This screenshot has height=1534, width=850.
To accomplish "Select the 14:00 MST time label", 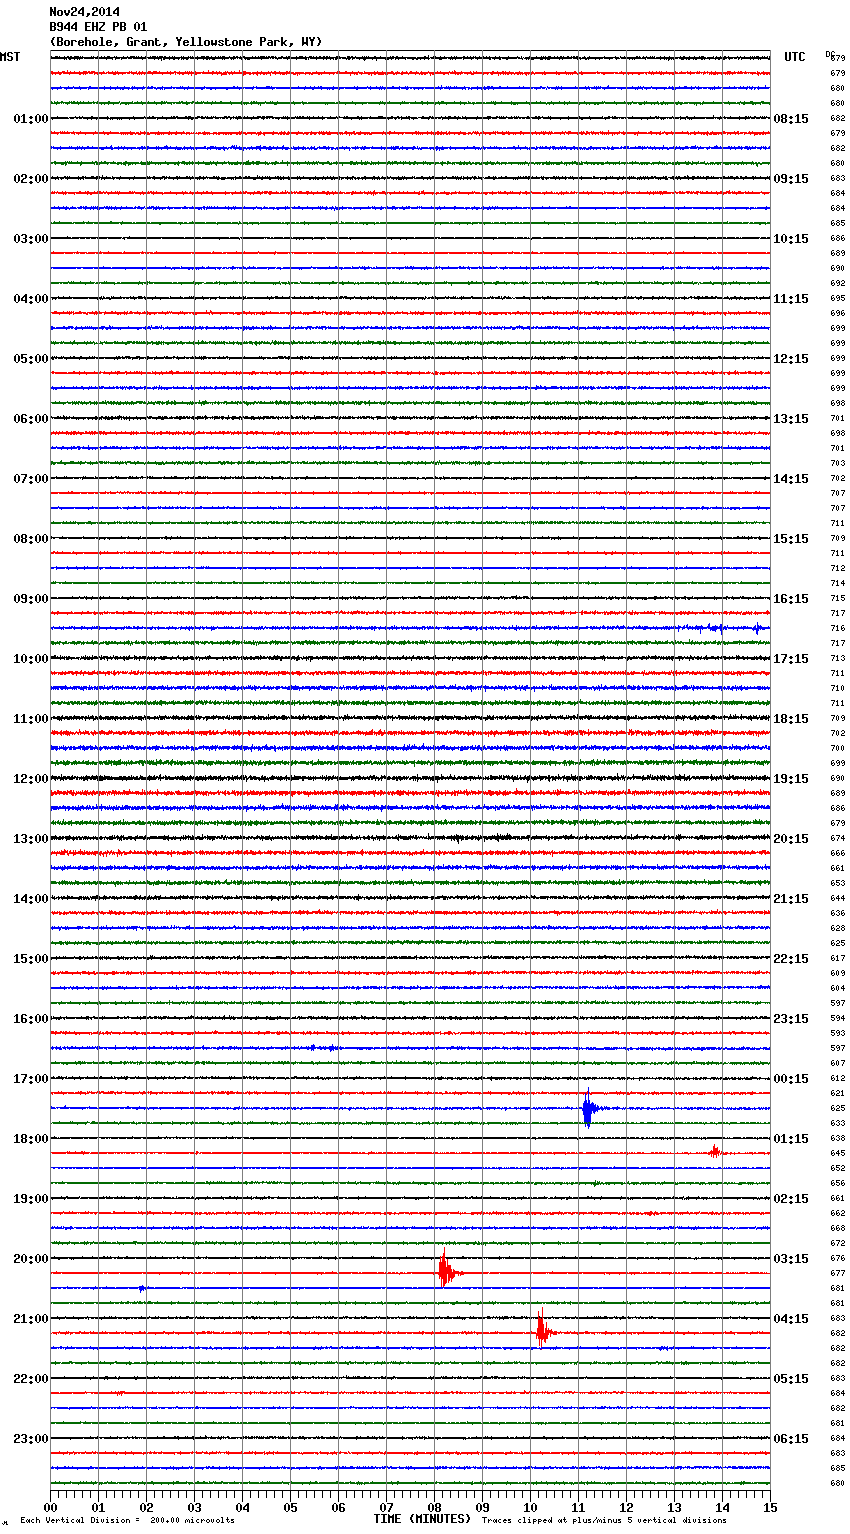I will (31, 899).
